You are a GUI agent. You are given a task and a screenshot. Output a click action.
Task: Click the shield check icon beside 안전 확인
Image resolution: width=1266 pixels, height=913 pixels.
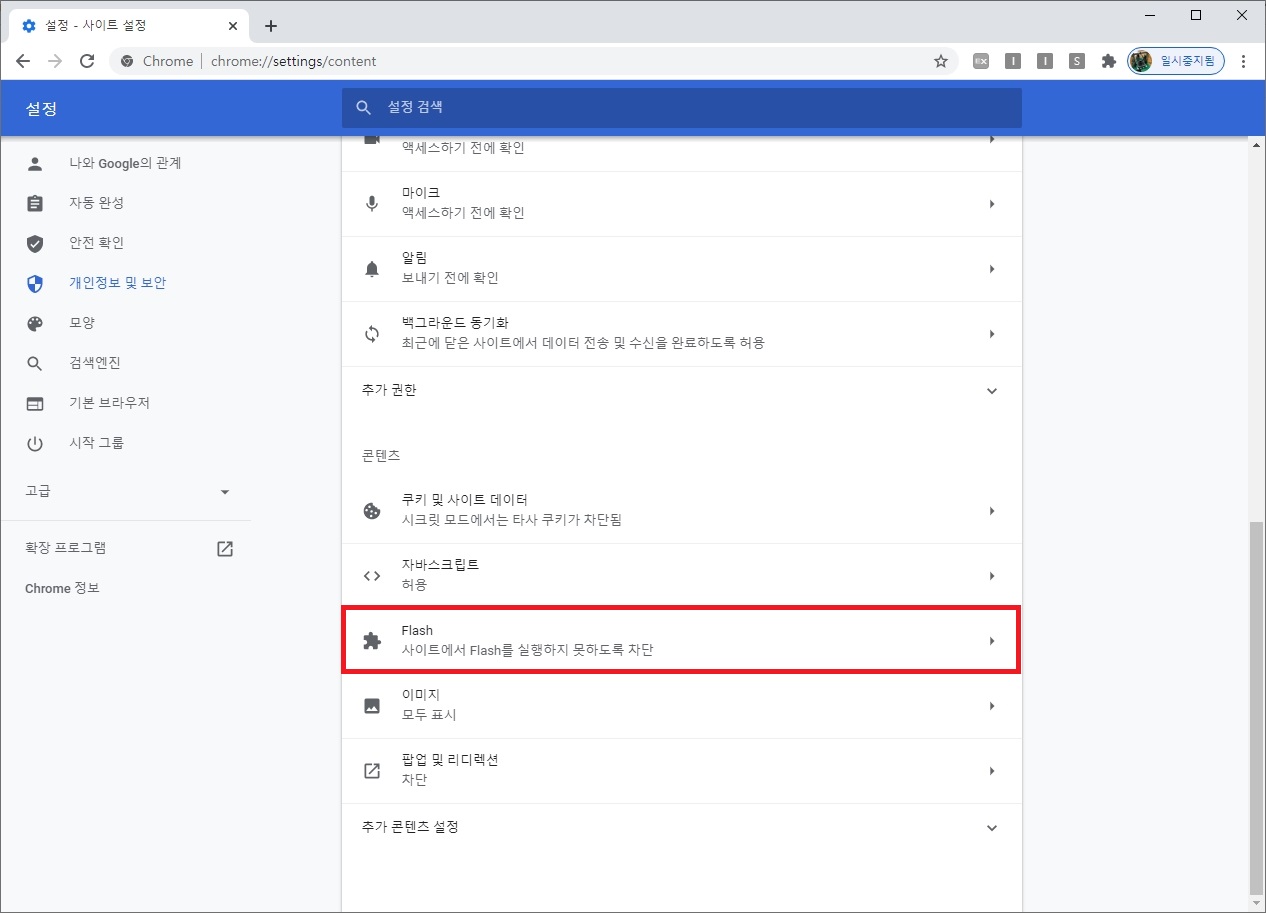35,243
